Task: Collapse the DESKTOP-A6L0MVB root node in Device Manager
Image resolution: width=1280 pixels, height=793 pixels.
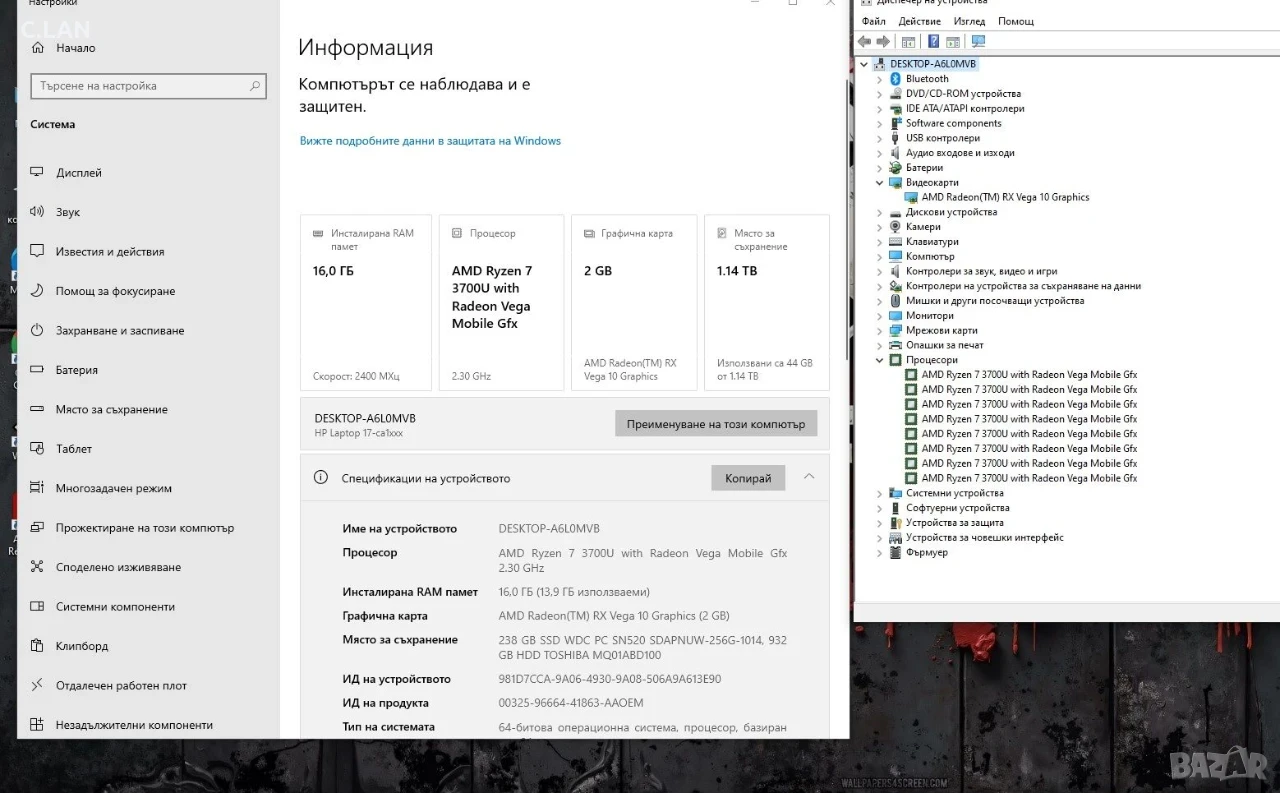Action: click(865, 64)
